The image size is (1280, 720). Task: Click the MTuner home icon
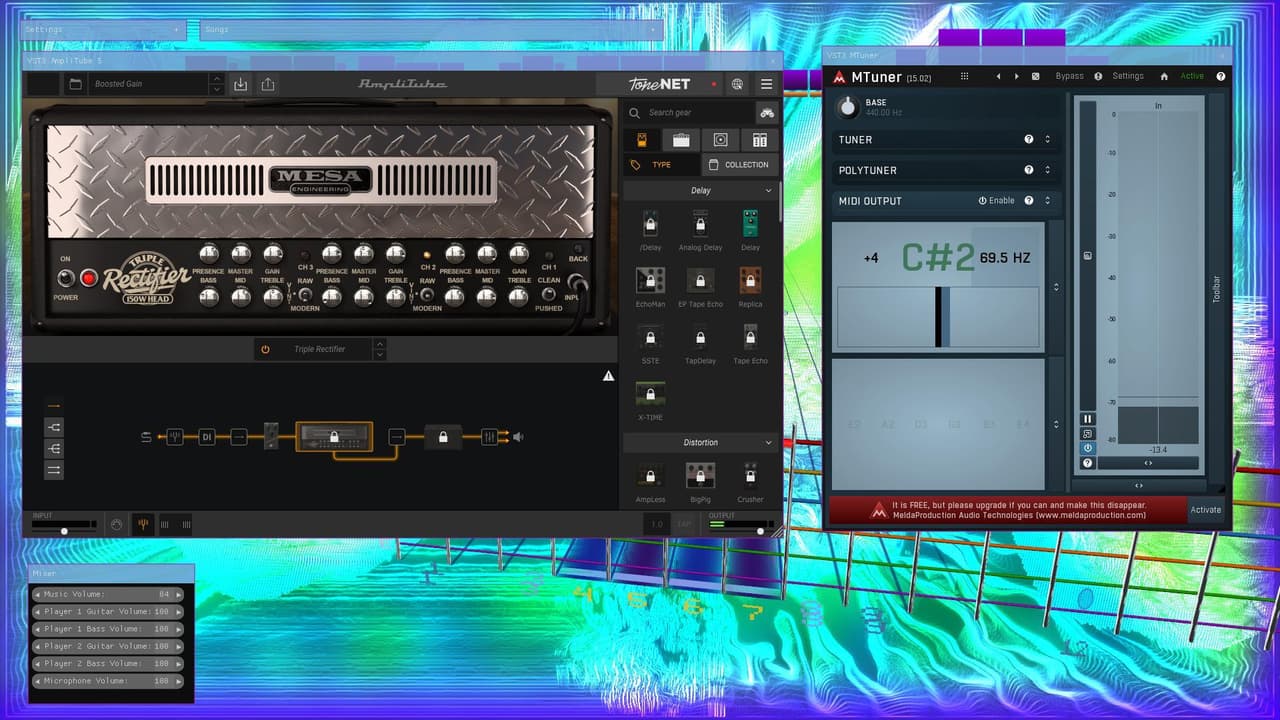(x=1164, y=76)
